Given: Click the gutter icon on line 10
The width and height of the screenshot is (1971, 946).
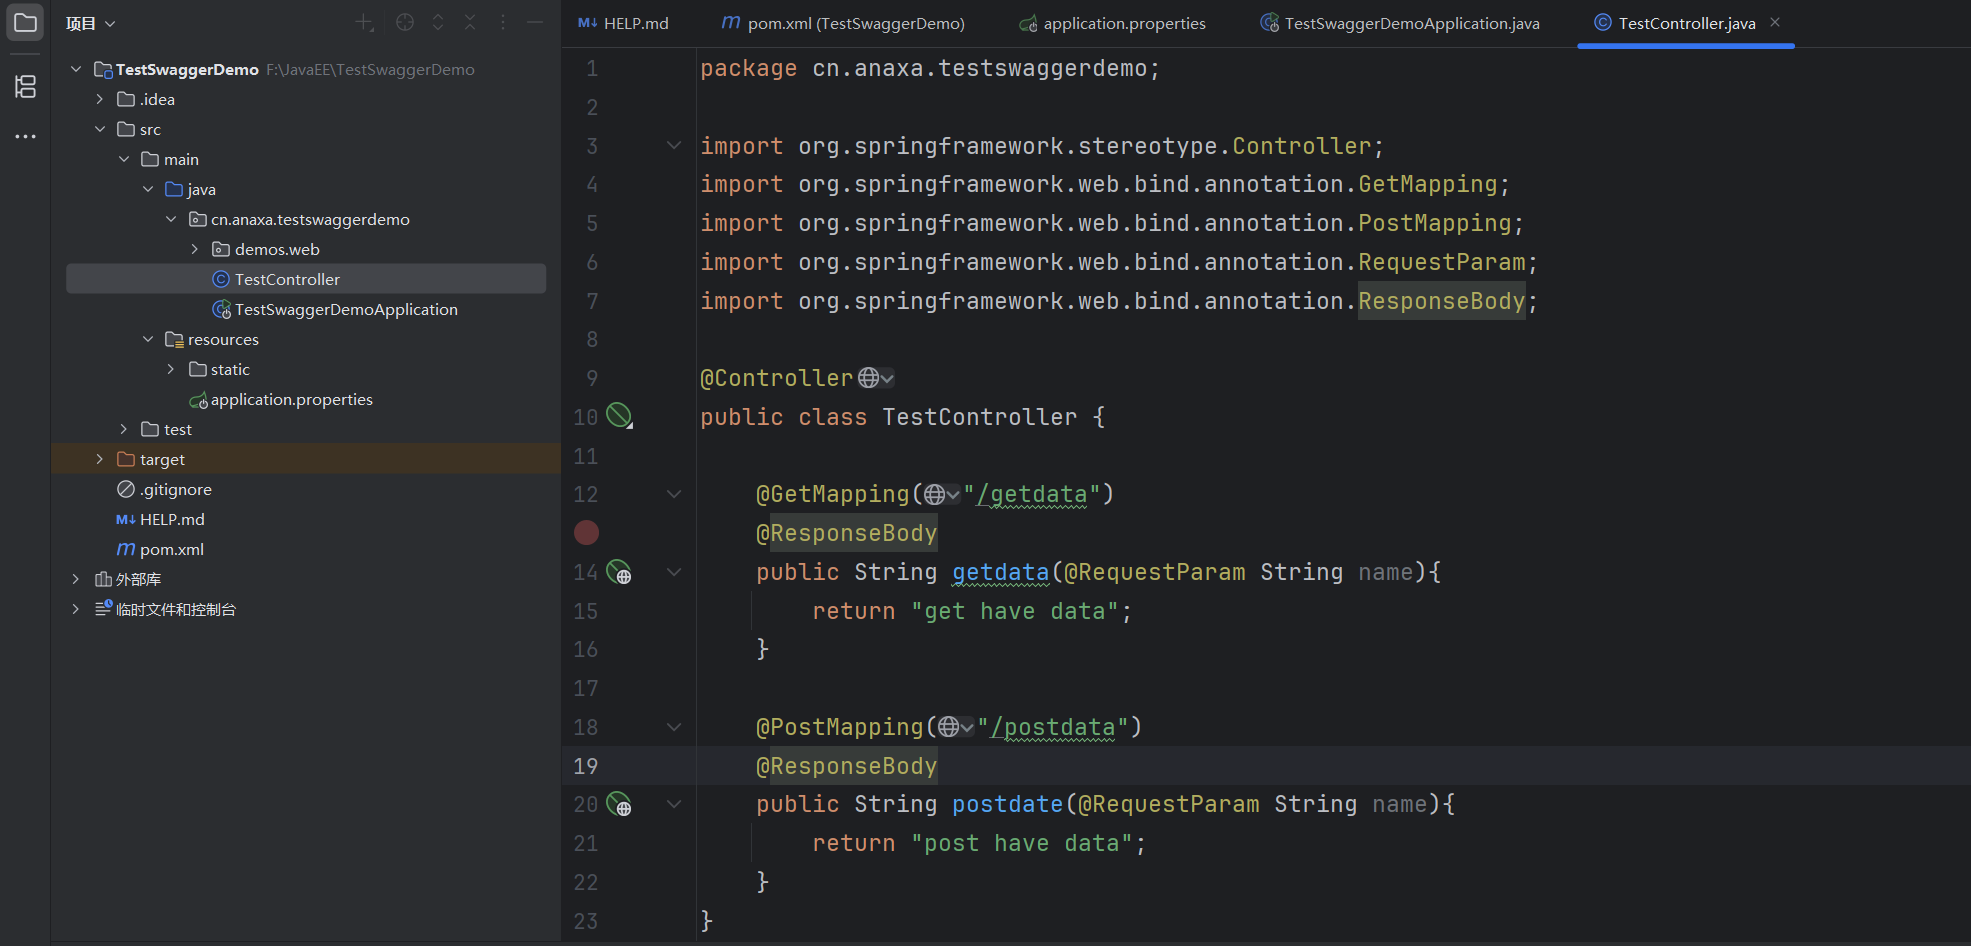Looking at the screenshot, I should tap(620, 415).
